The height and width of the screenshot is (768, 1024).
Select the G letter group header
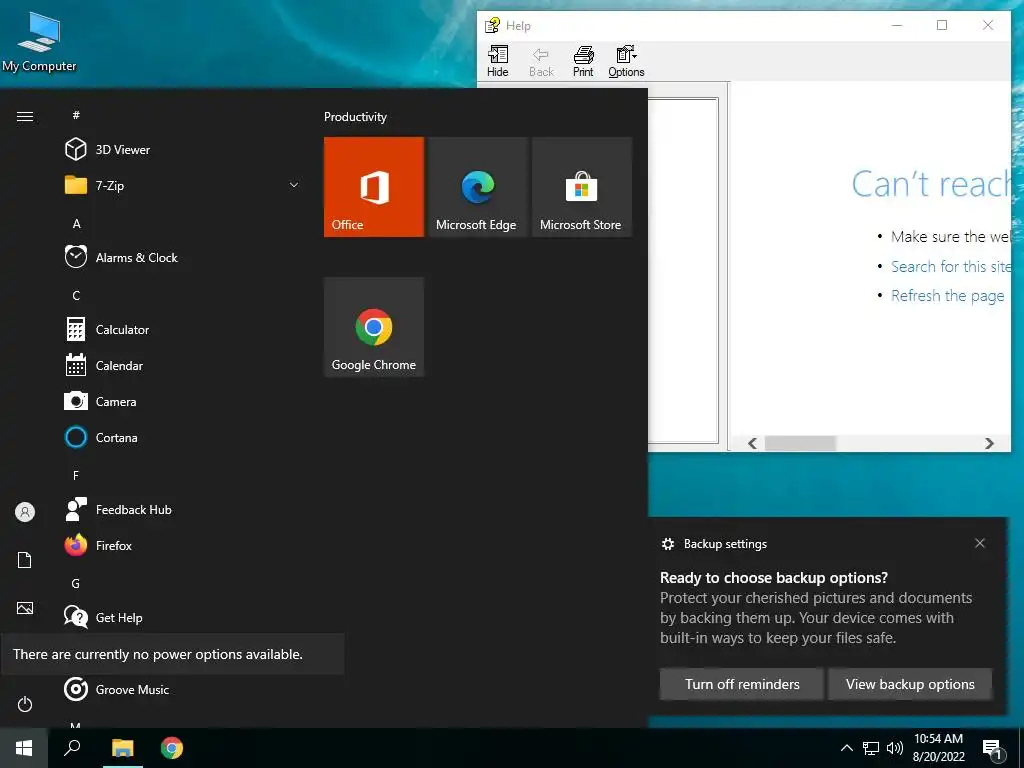pyautogui.click(x=76, y=583)
